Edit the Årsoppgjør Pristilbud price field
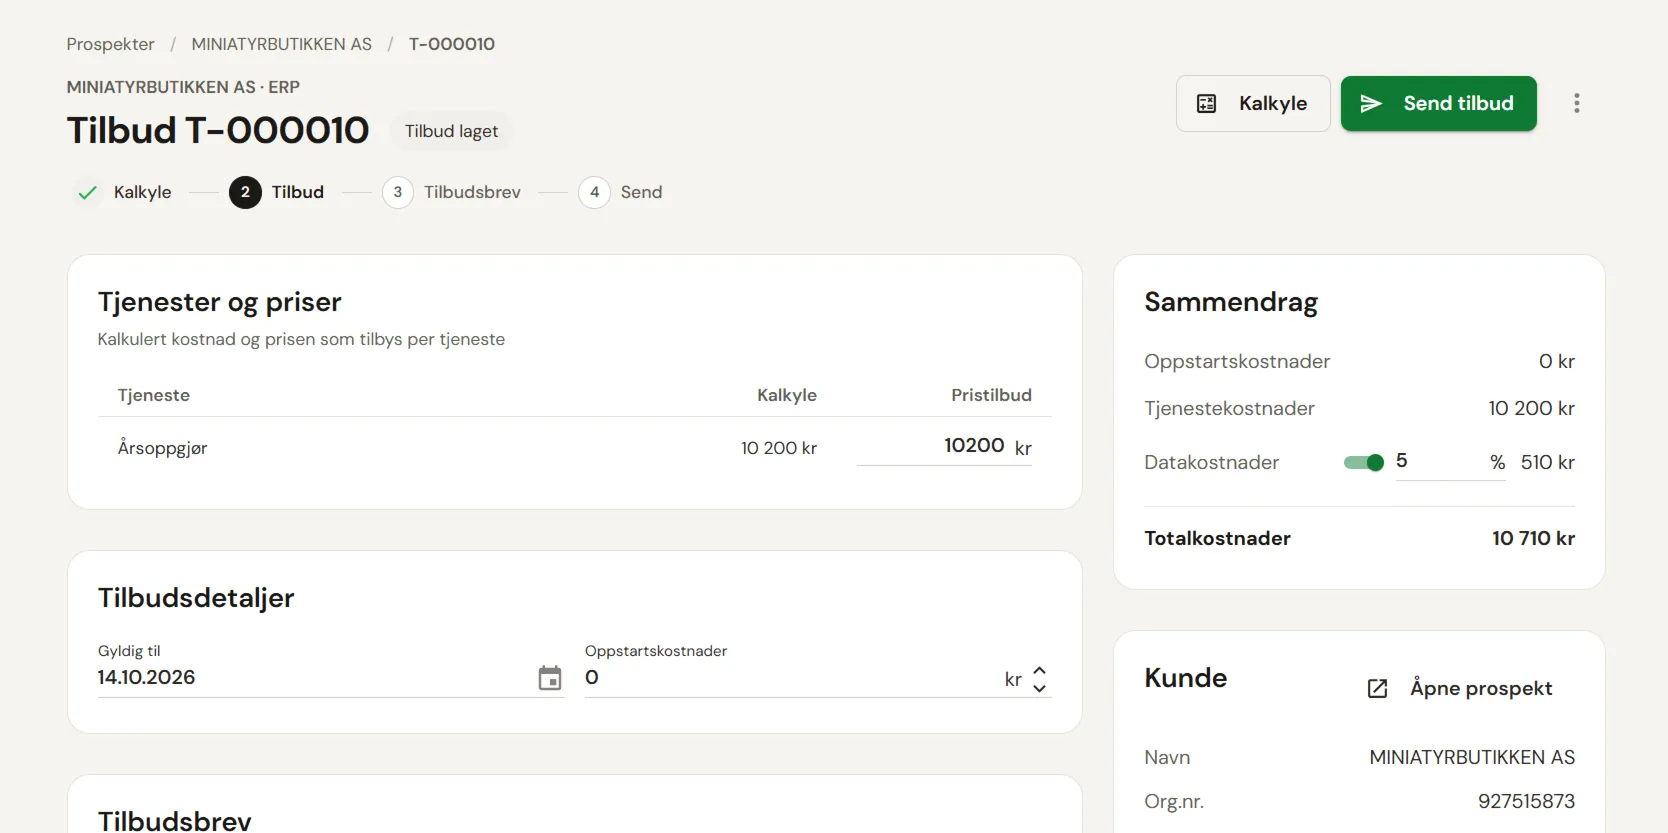The image size is (1668, 833). (944, 446)
